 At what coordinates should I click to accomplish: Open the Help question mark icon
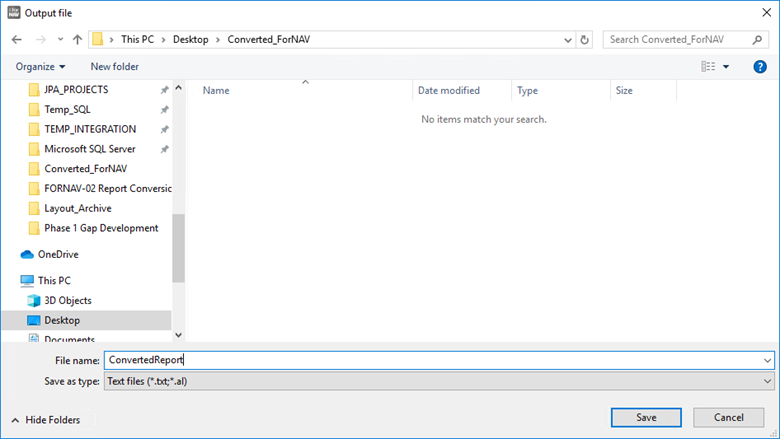coord(760,66)
